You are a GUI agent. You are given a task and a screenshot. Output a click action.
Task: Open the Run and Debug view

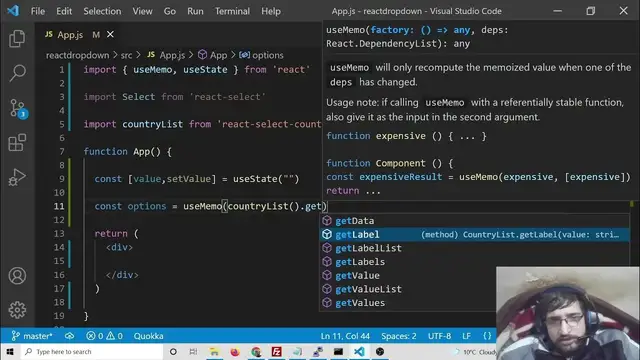click(17, 178)
